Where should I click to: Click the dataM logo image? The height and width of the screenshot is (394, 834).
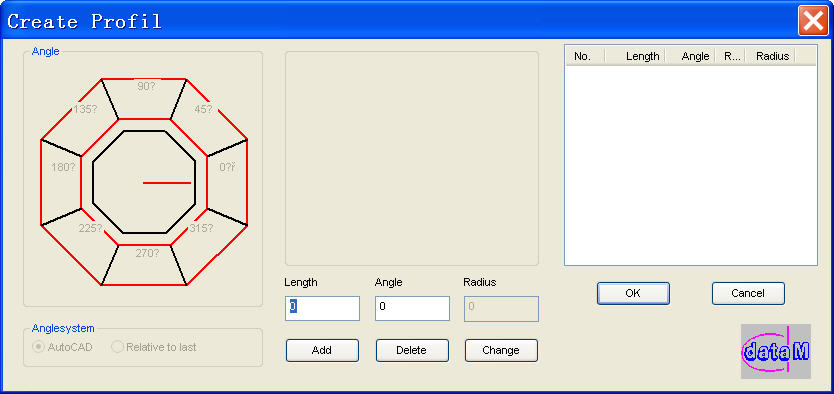[775, 351]
